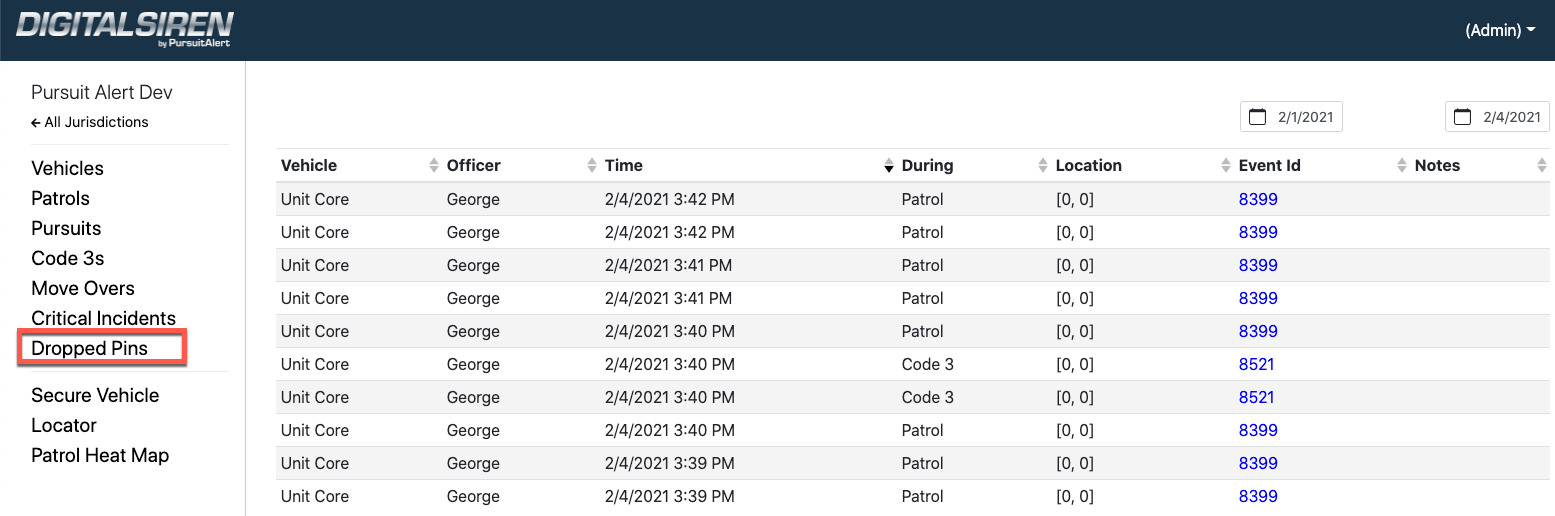Open the Pursuits section
The height and width of the screenshot is (516, 1555).
click(x=66, y=228)
